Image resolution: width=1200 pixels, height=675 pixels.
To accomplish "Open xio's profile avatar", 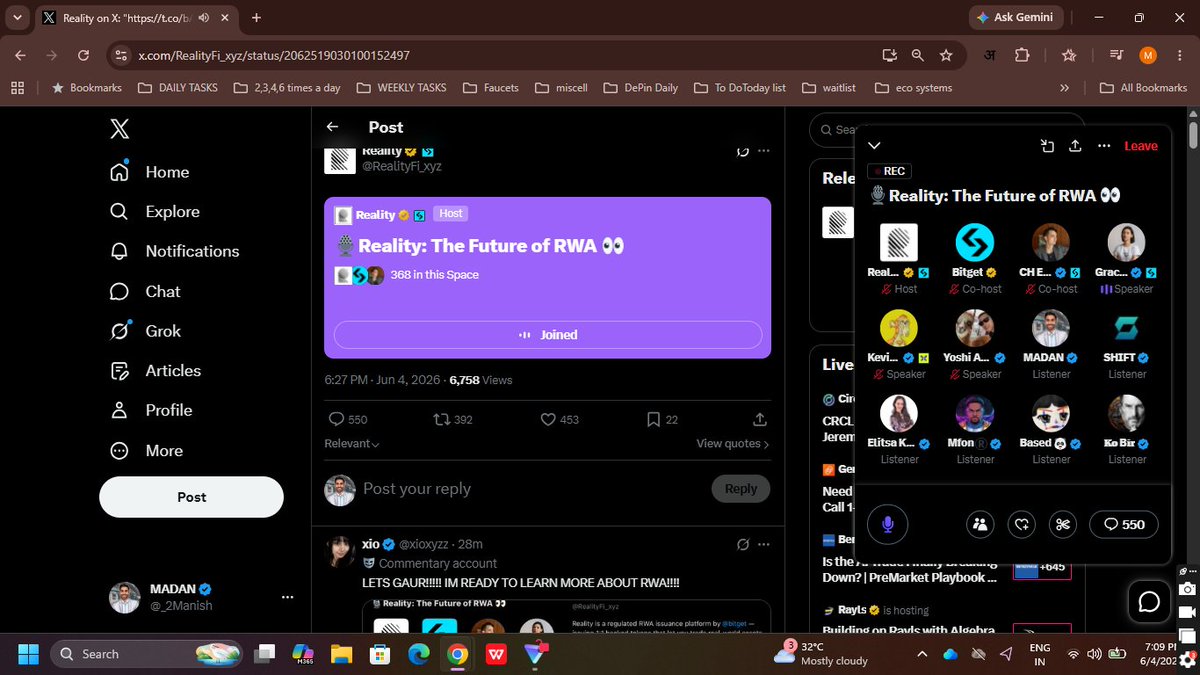I will (340, 551).
